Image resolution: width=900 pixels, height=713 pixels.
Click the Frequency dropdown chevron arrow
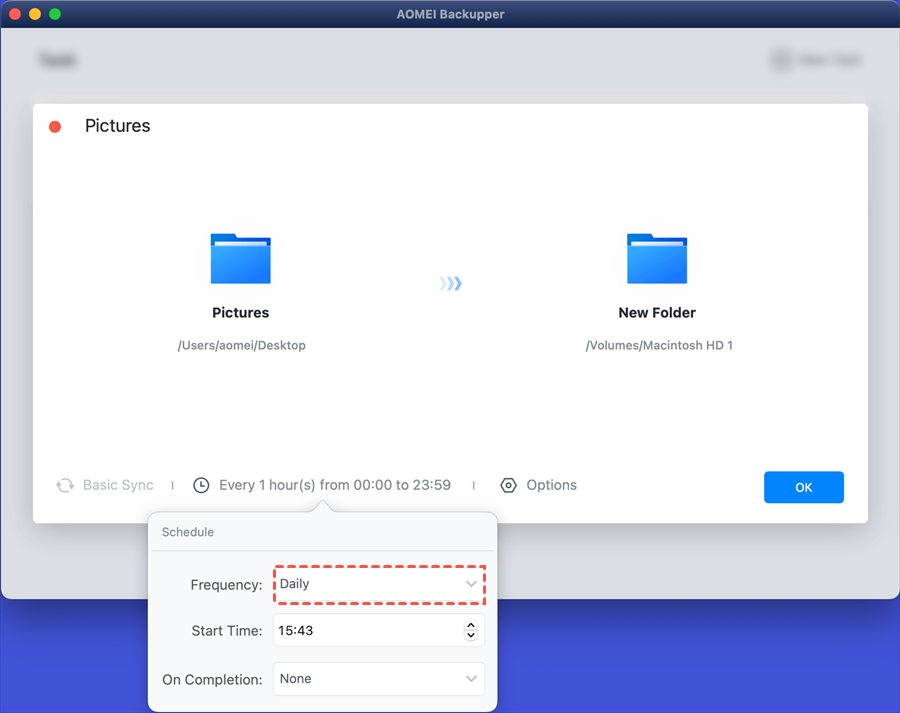[x=471, y=584]
